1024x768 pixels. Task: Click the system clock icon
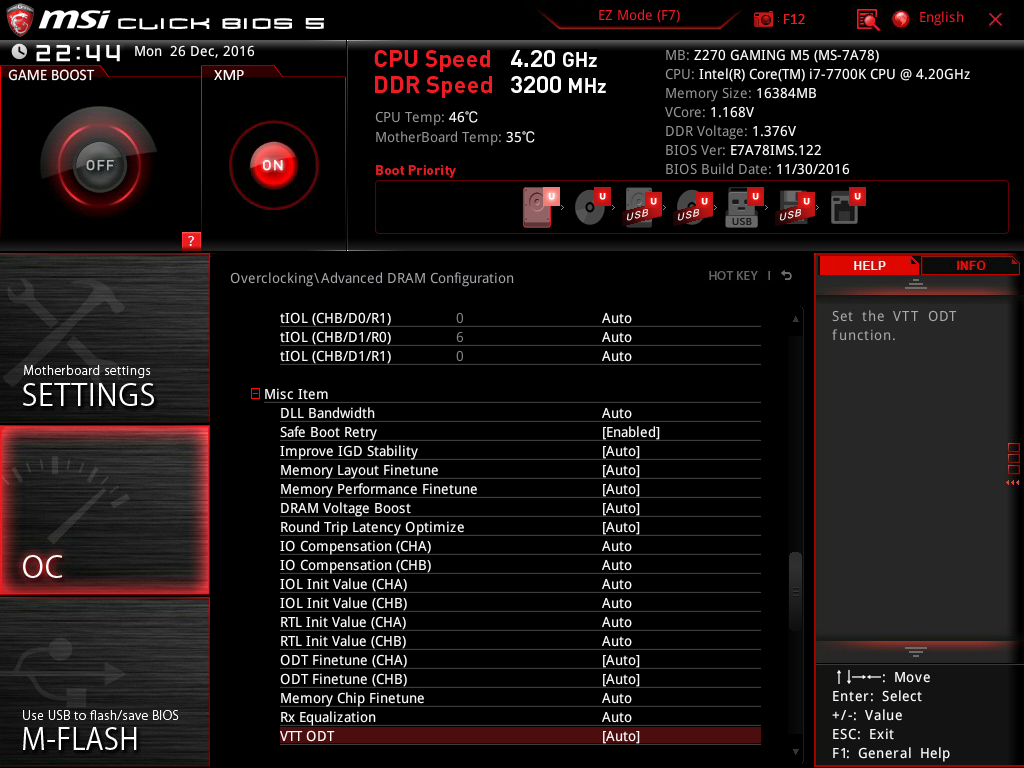click(19, 51)
